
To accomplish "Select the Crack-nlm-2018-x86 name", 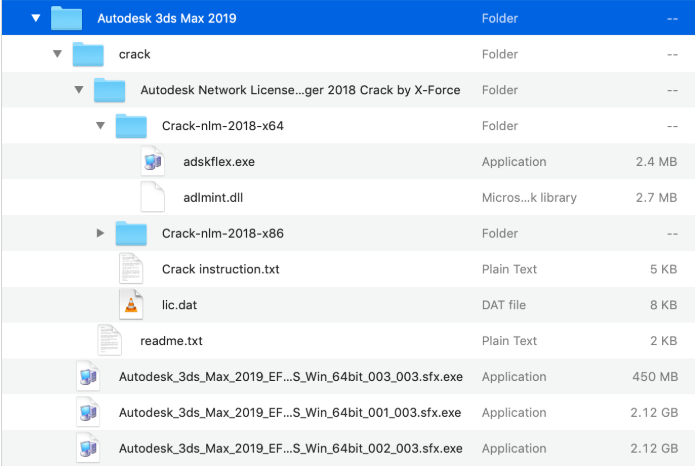I will pos(223,233).
